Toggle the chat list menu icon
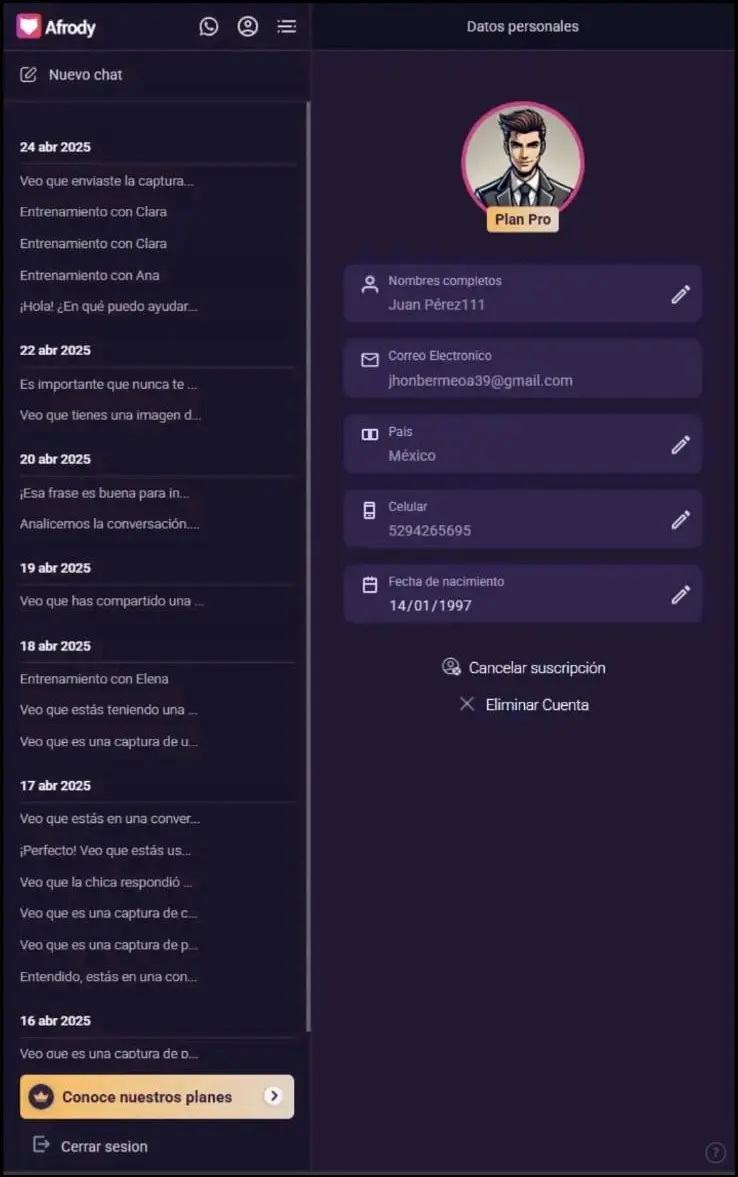 pyautogui.click(x=287, y=27)
